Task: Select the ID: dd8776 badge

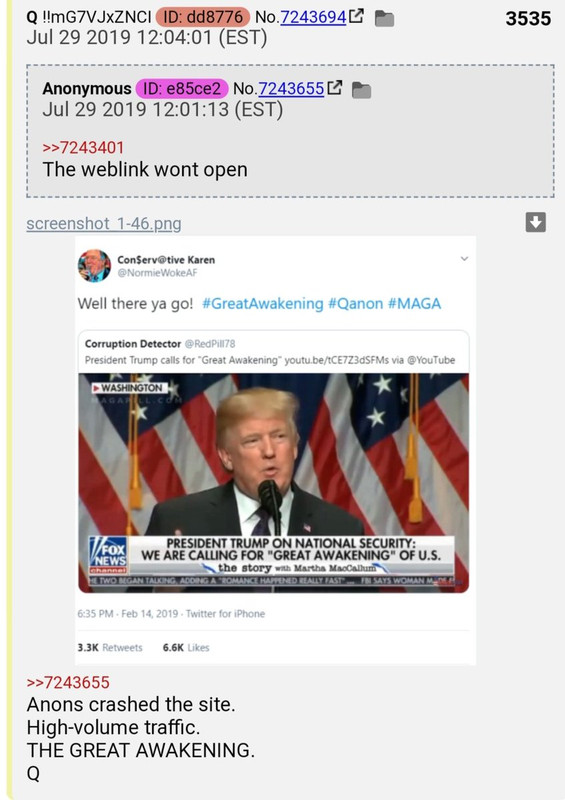Action: [x=203, y=17]
